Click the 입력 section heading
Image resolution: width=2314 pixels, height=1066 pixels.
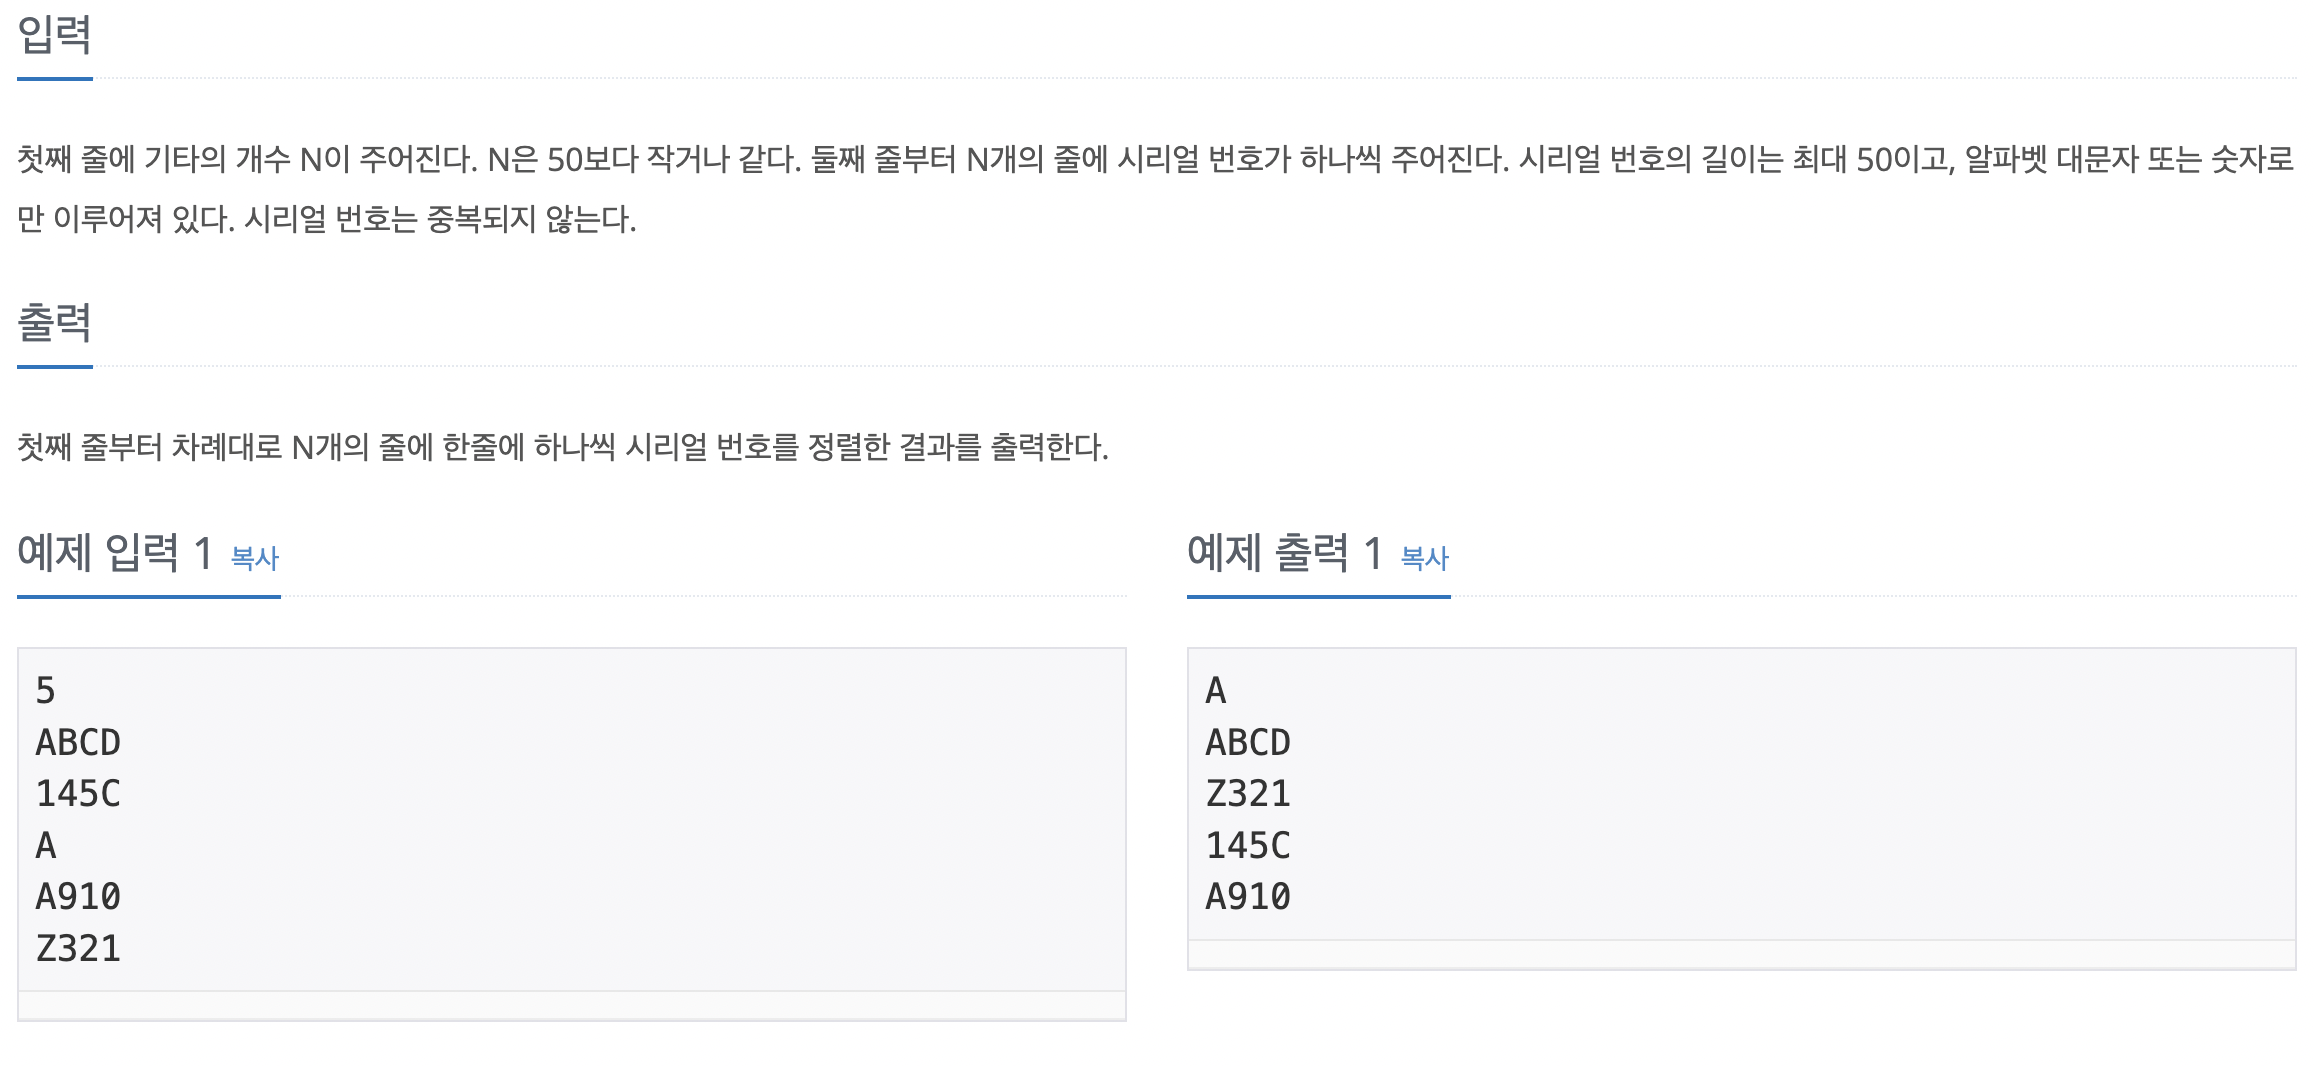55,35
